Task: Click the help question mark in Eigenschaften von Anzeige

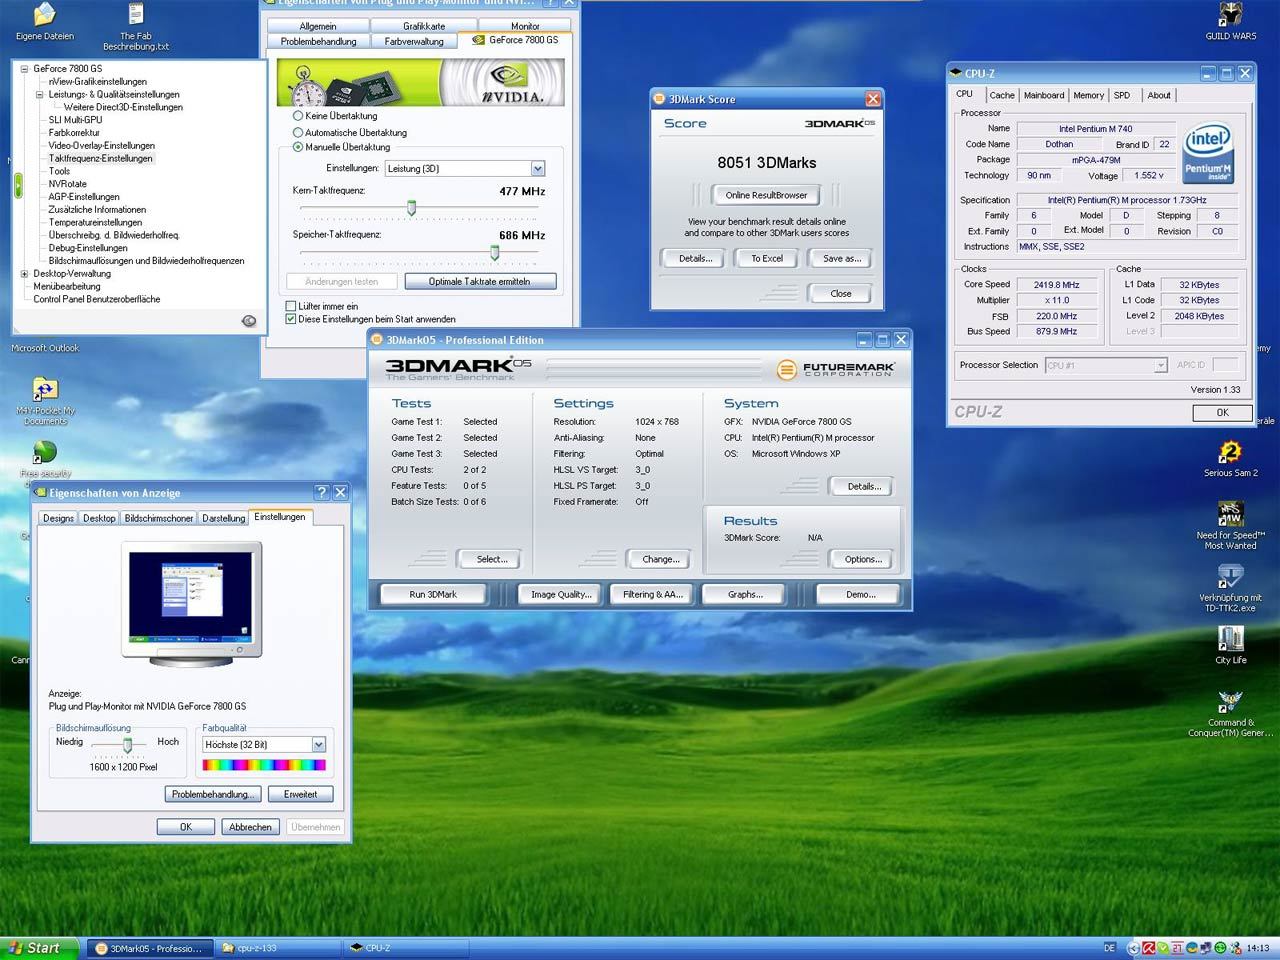Action: point(321,492)
